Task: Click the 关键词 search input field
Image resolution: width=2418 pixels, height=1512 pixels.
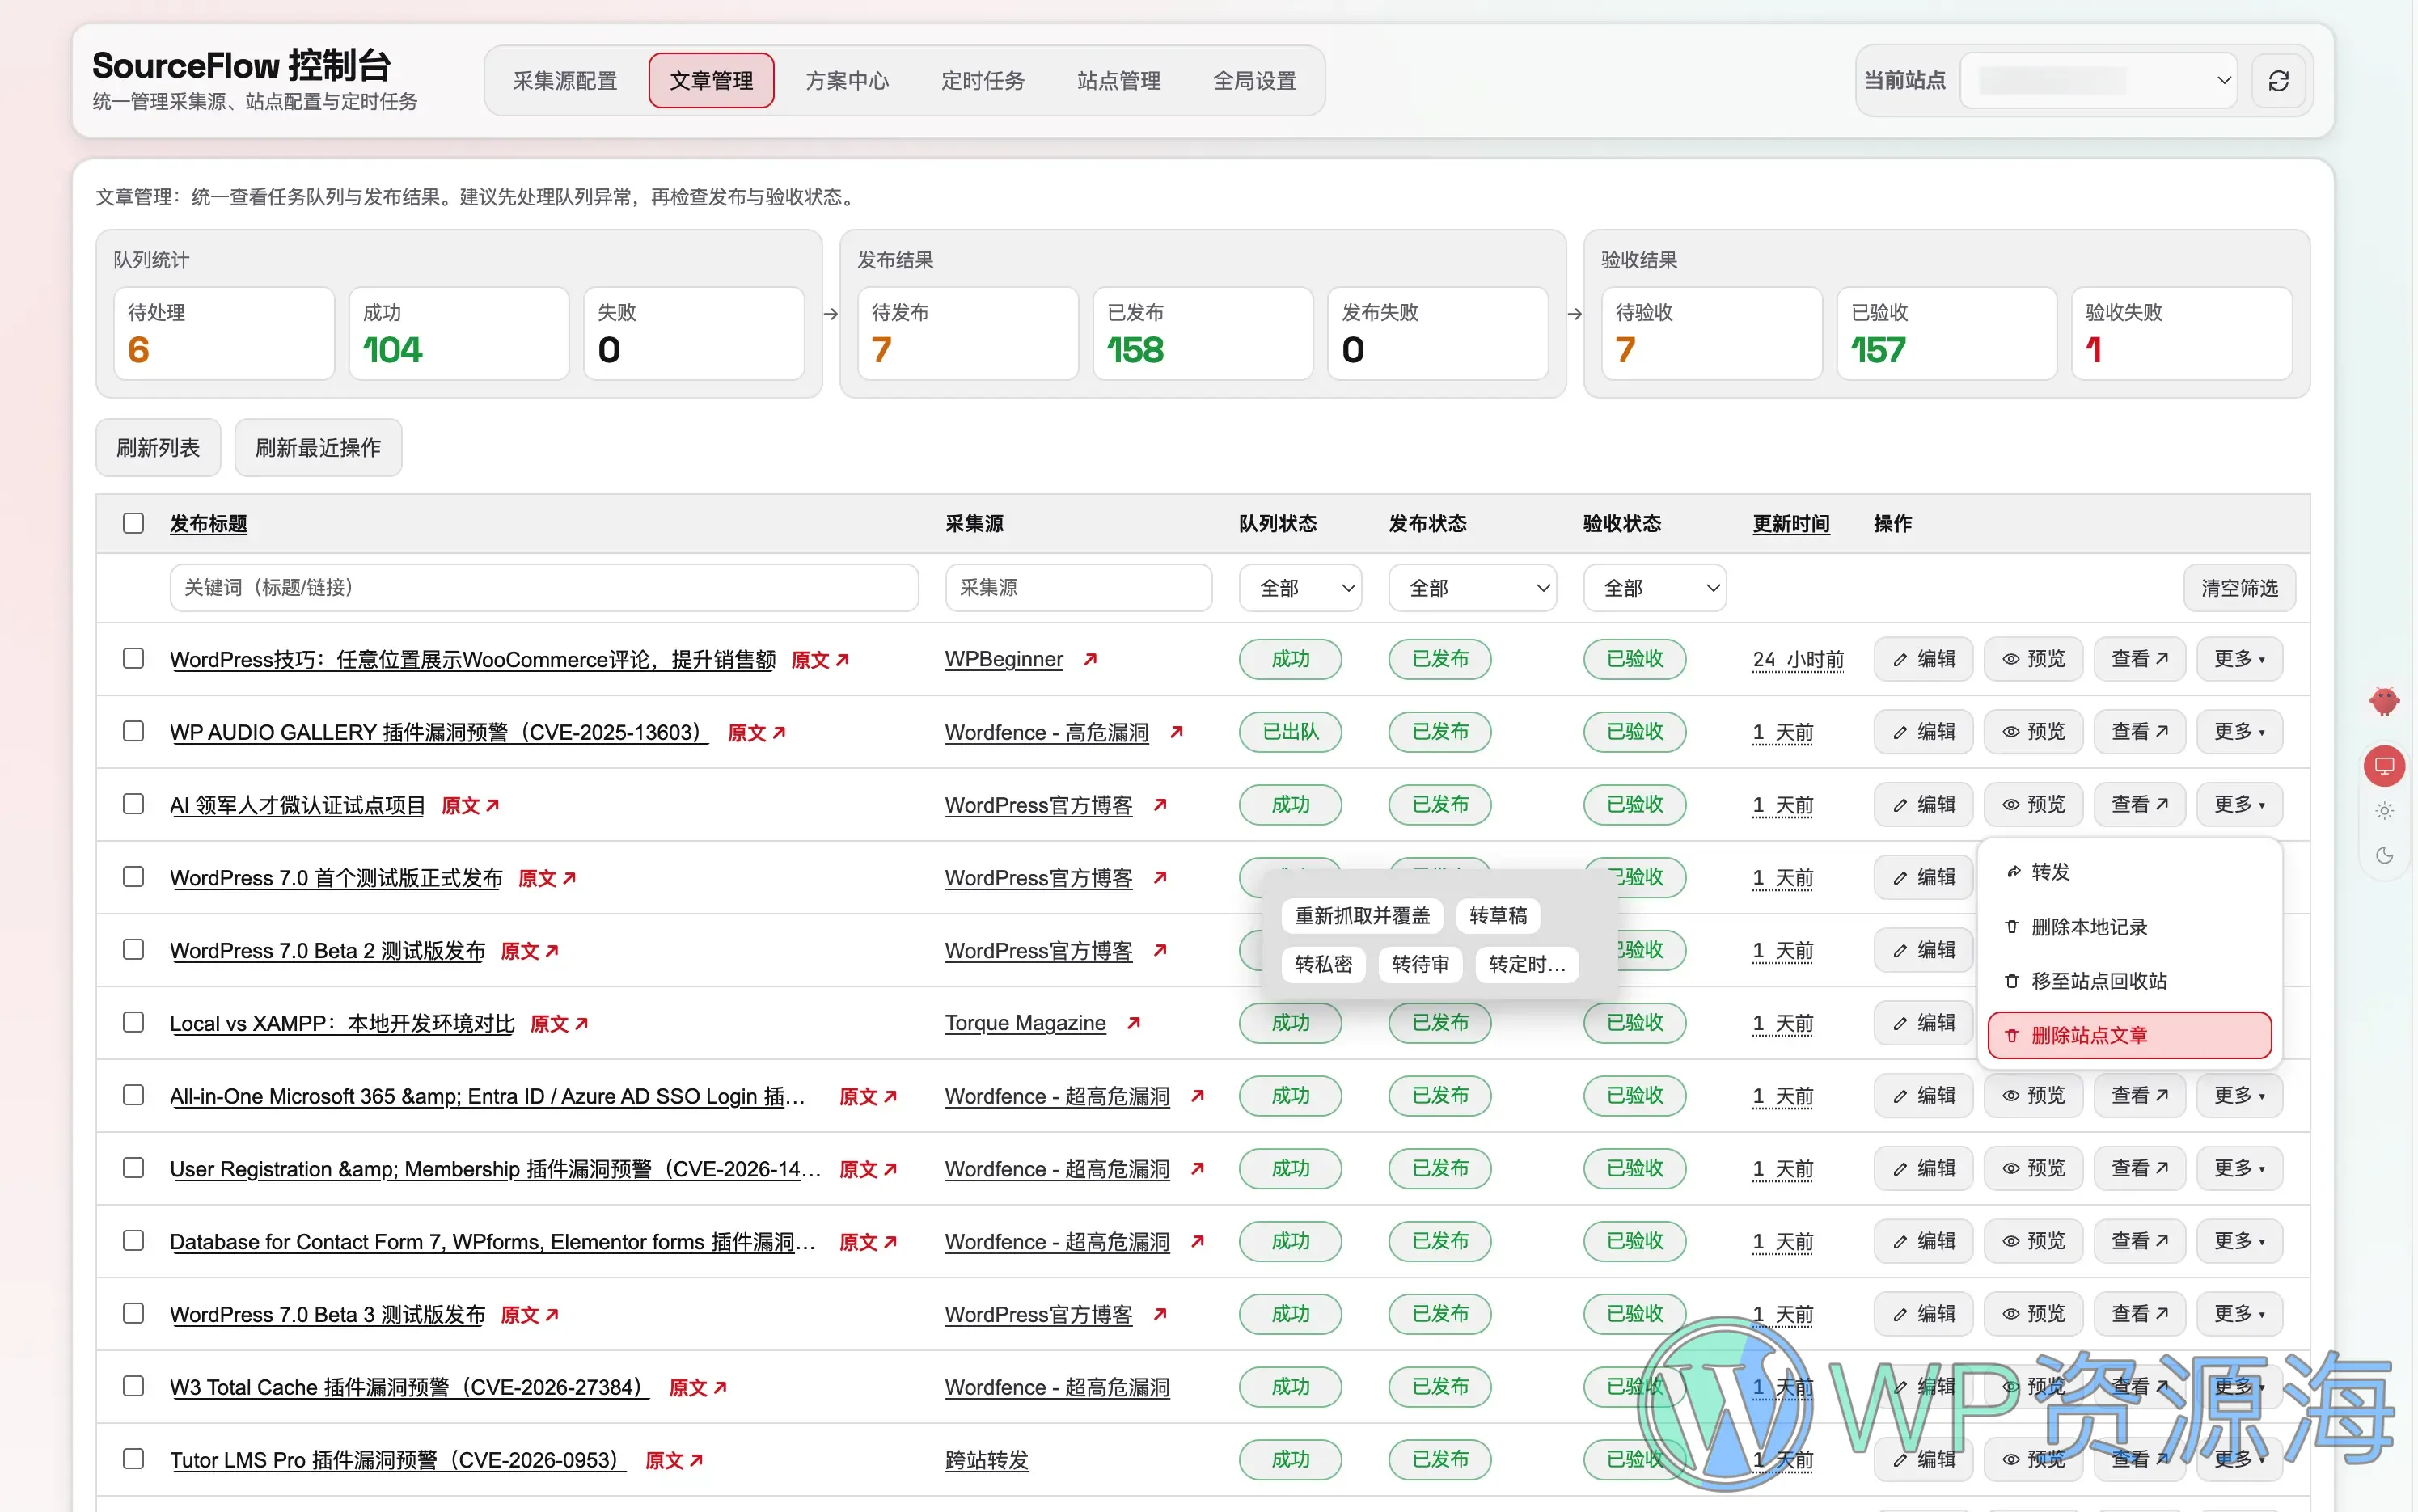Action: 544,587
